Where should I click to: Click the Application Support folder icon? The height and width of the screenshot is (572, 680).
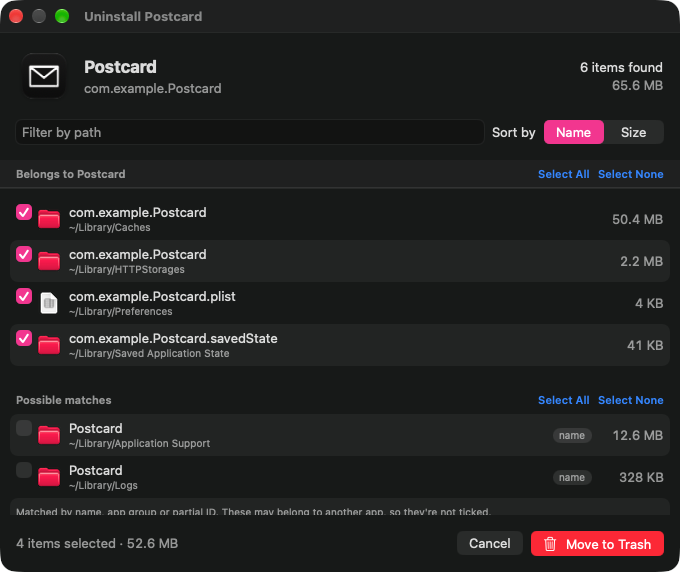tap(49, 435)
